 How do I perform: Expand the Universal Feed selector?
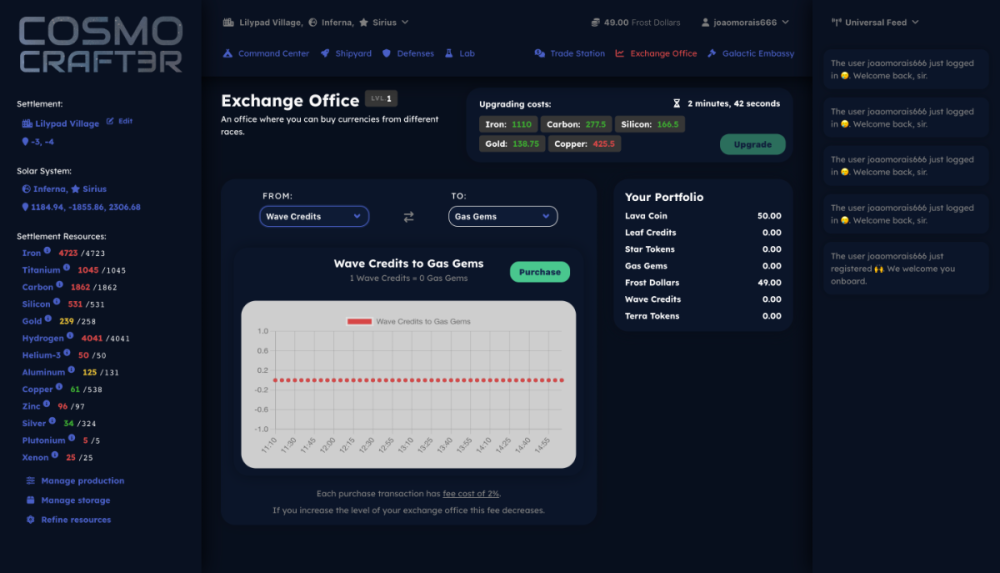click(x=875, y=22)
